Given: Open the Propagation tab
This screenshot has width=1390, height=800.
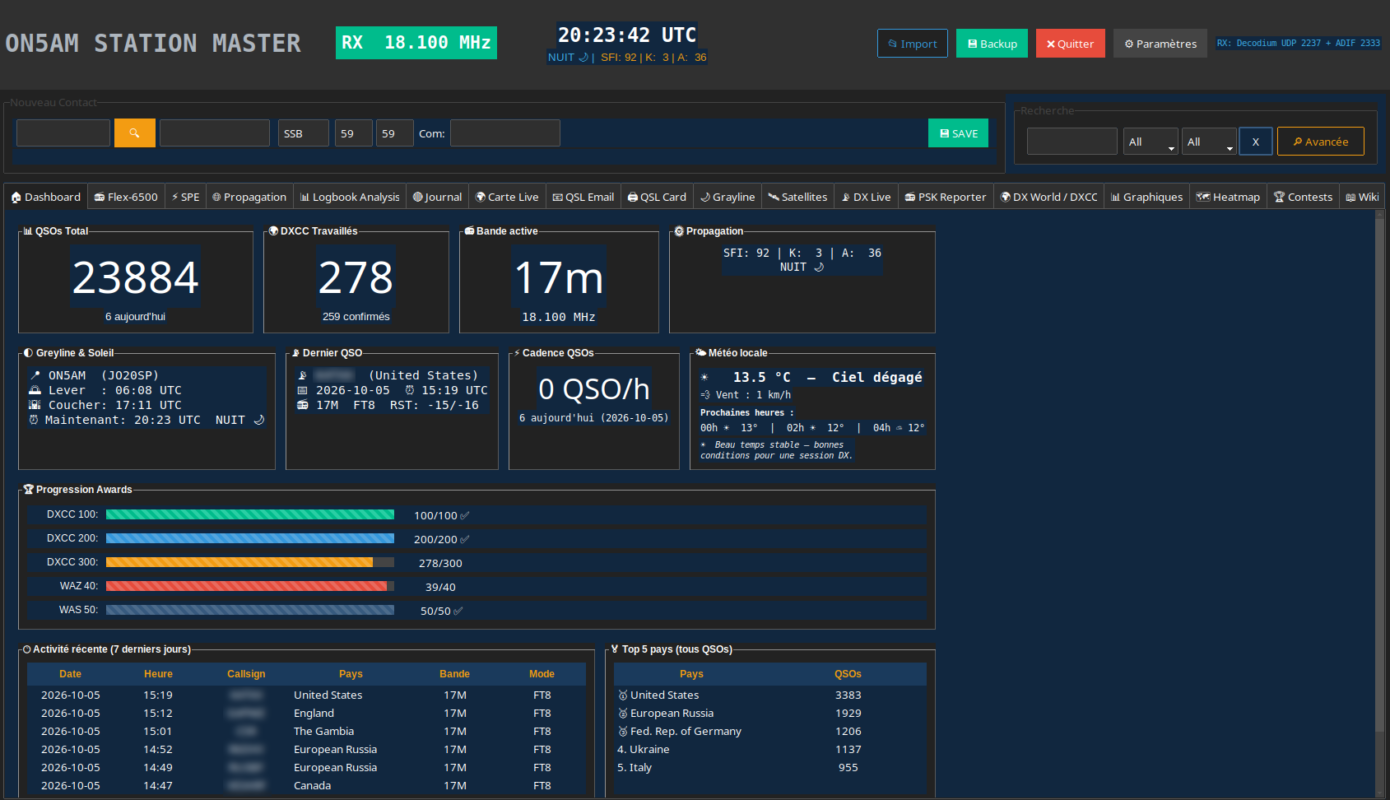Looking at the screenshot, I should (249, 197).
